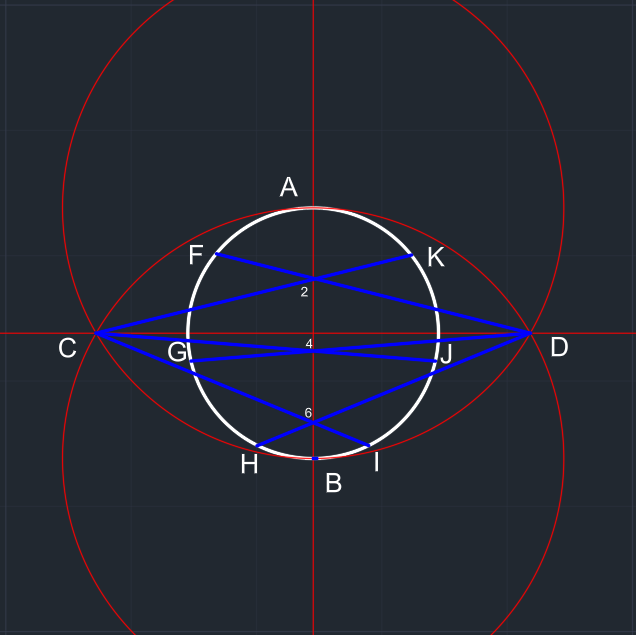This screenshot has height=635, width=636.
Task: Click the J point label
Action: tap(446, 354)
